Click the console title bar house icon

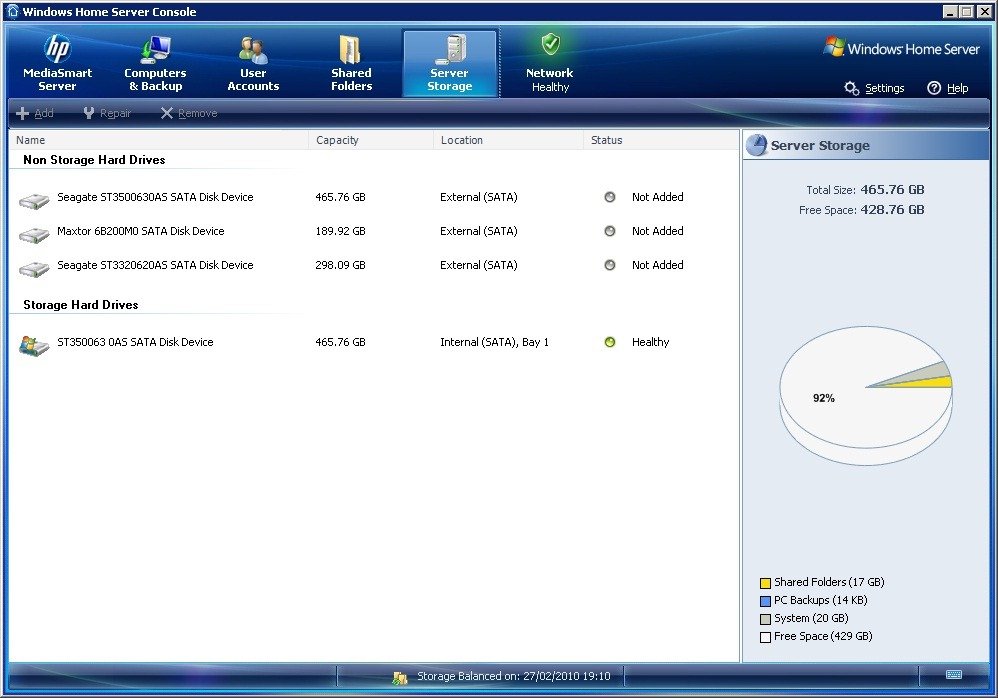[x=13, y=11]
